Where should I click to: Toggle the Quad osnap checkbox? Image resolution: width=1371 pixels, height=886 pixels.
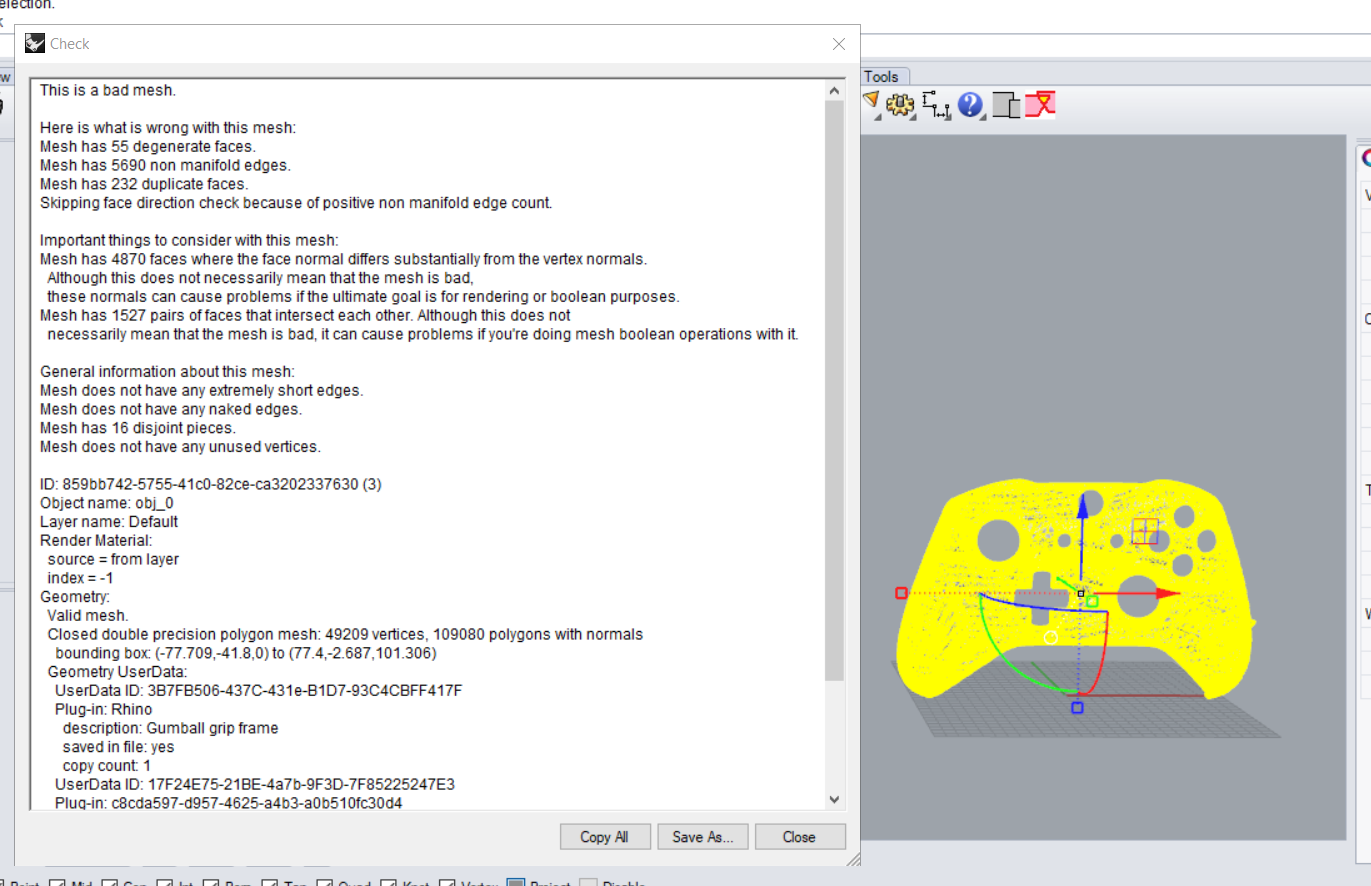pyautogui.click(x=323, y=884)
